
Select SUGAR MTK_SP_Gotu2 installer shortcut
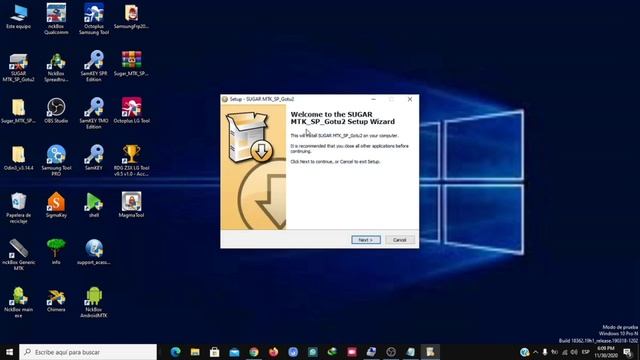18,67
